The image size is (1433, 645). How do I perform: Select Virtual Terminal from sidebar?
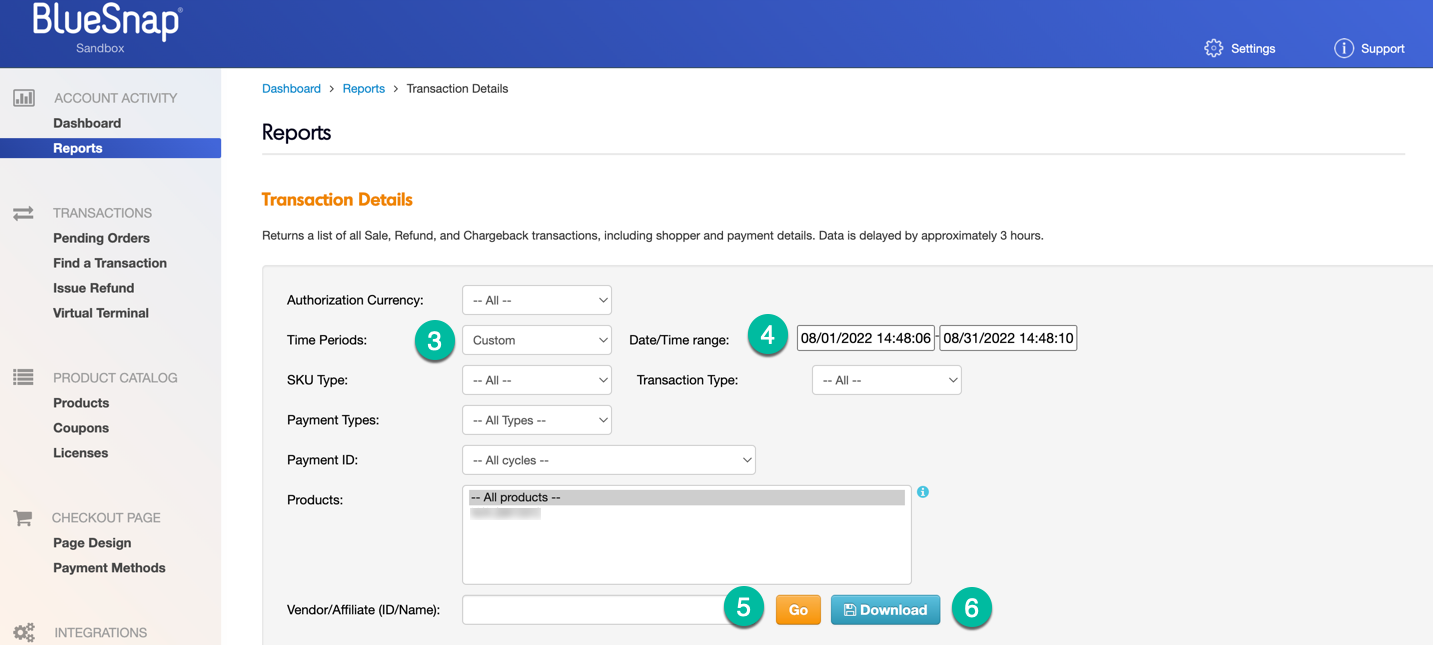[101, 313]
